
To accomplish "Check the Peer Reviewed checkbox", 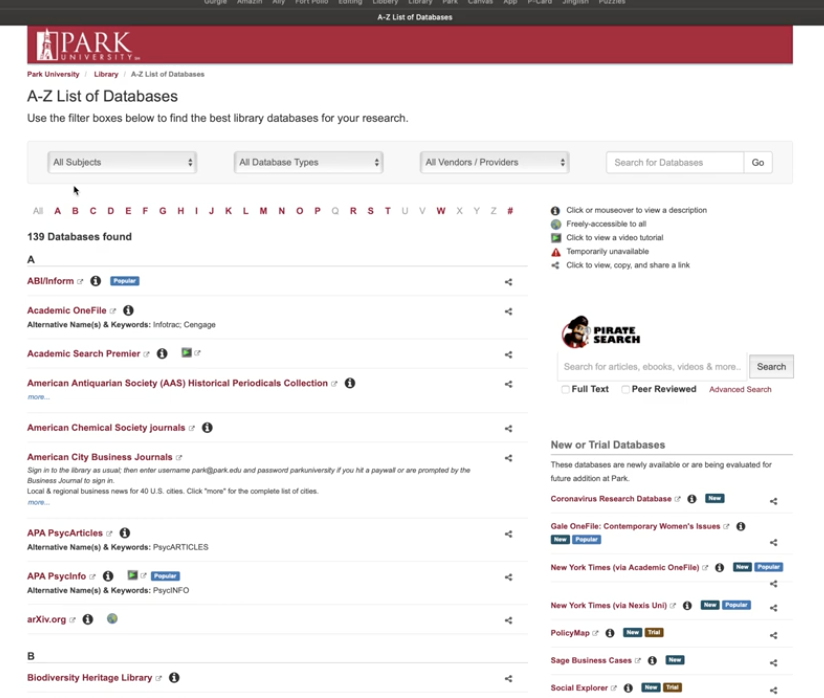I will (625, 389).
